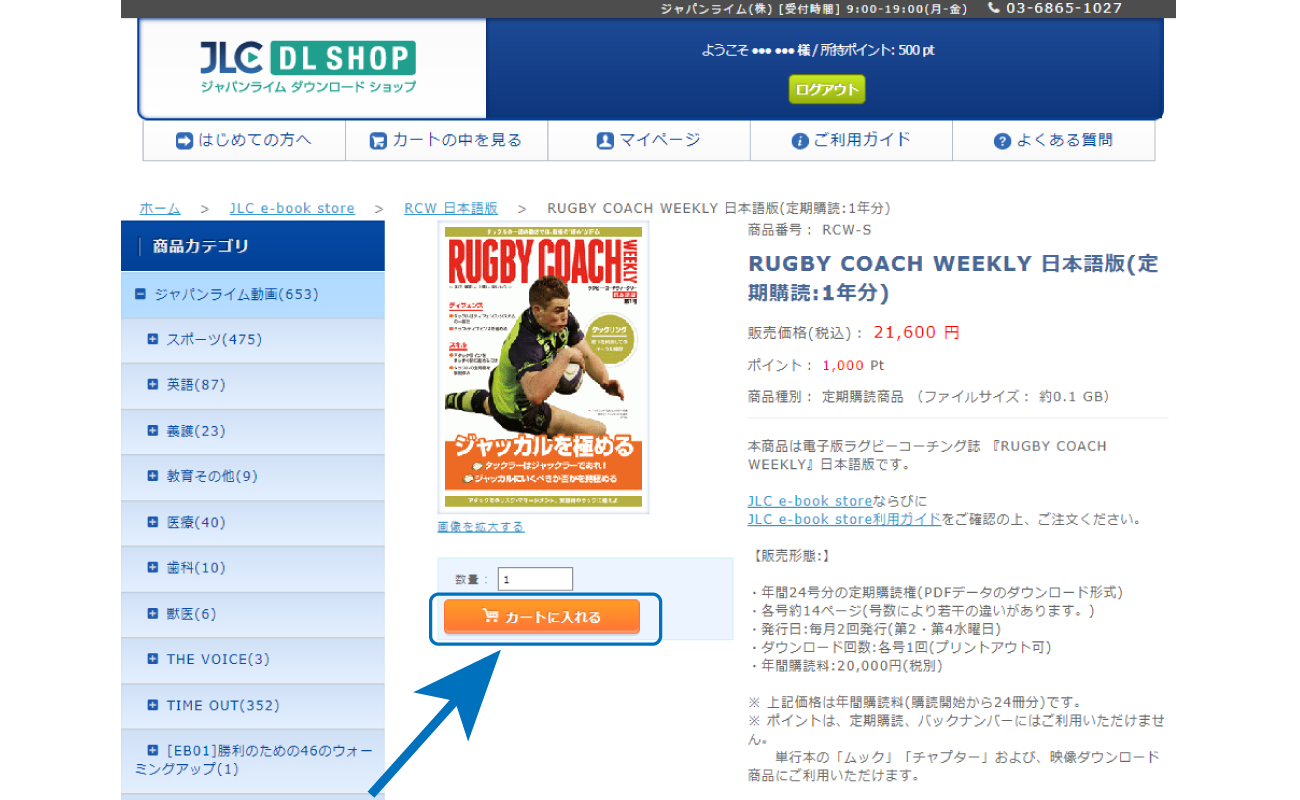This screenshot has width=1300, height=800.
Task: Click the Rugby Coach Weekly cover image
Action: point(543,367)
